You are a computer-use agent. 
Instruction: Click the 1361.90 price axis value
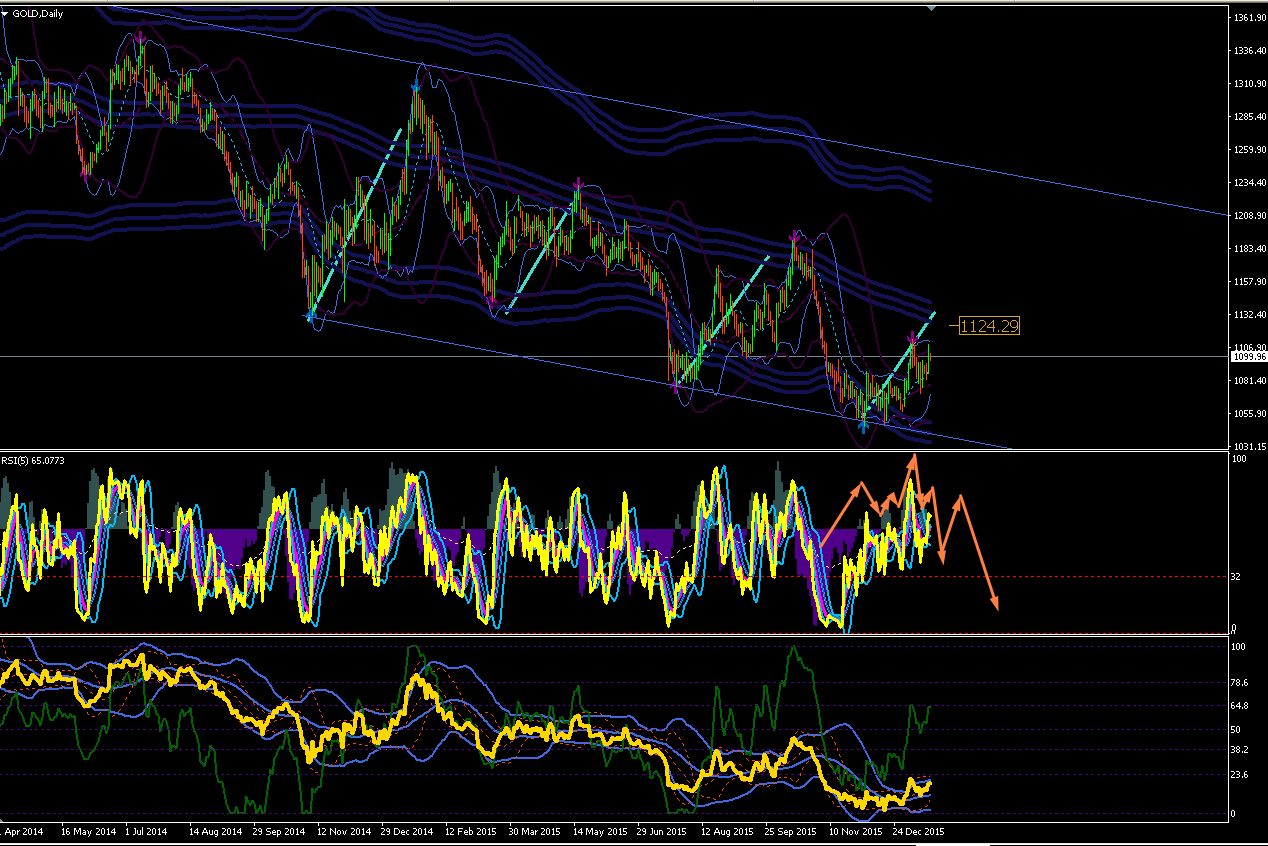click(x=1250, y=18)
